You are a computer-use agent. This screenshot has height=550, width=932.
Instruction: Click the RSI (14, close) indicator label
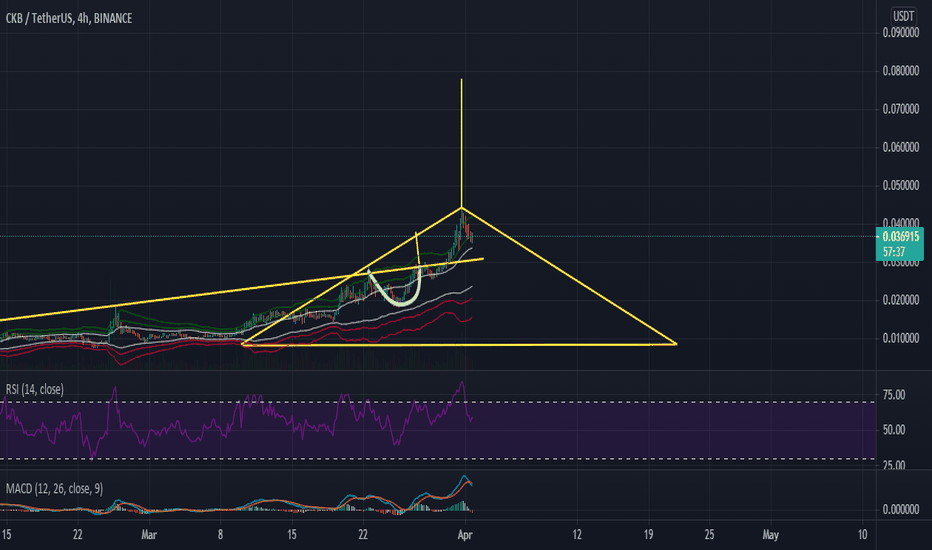tap(34, 389)
